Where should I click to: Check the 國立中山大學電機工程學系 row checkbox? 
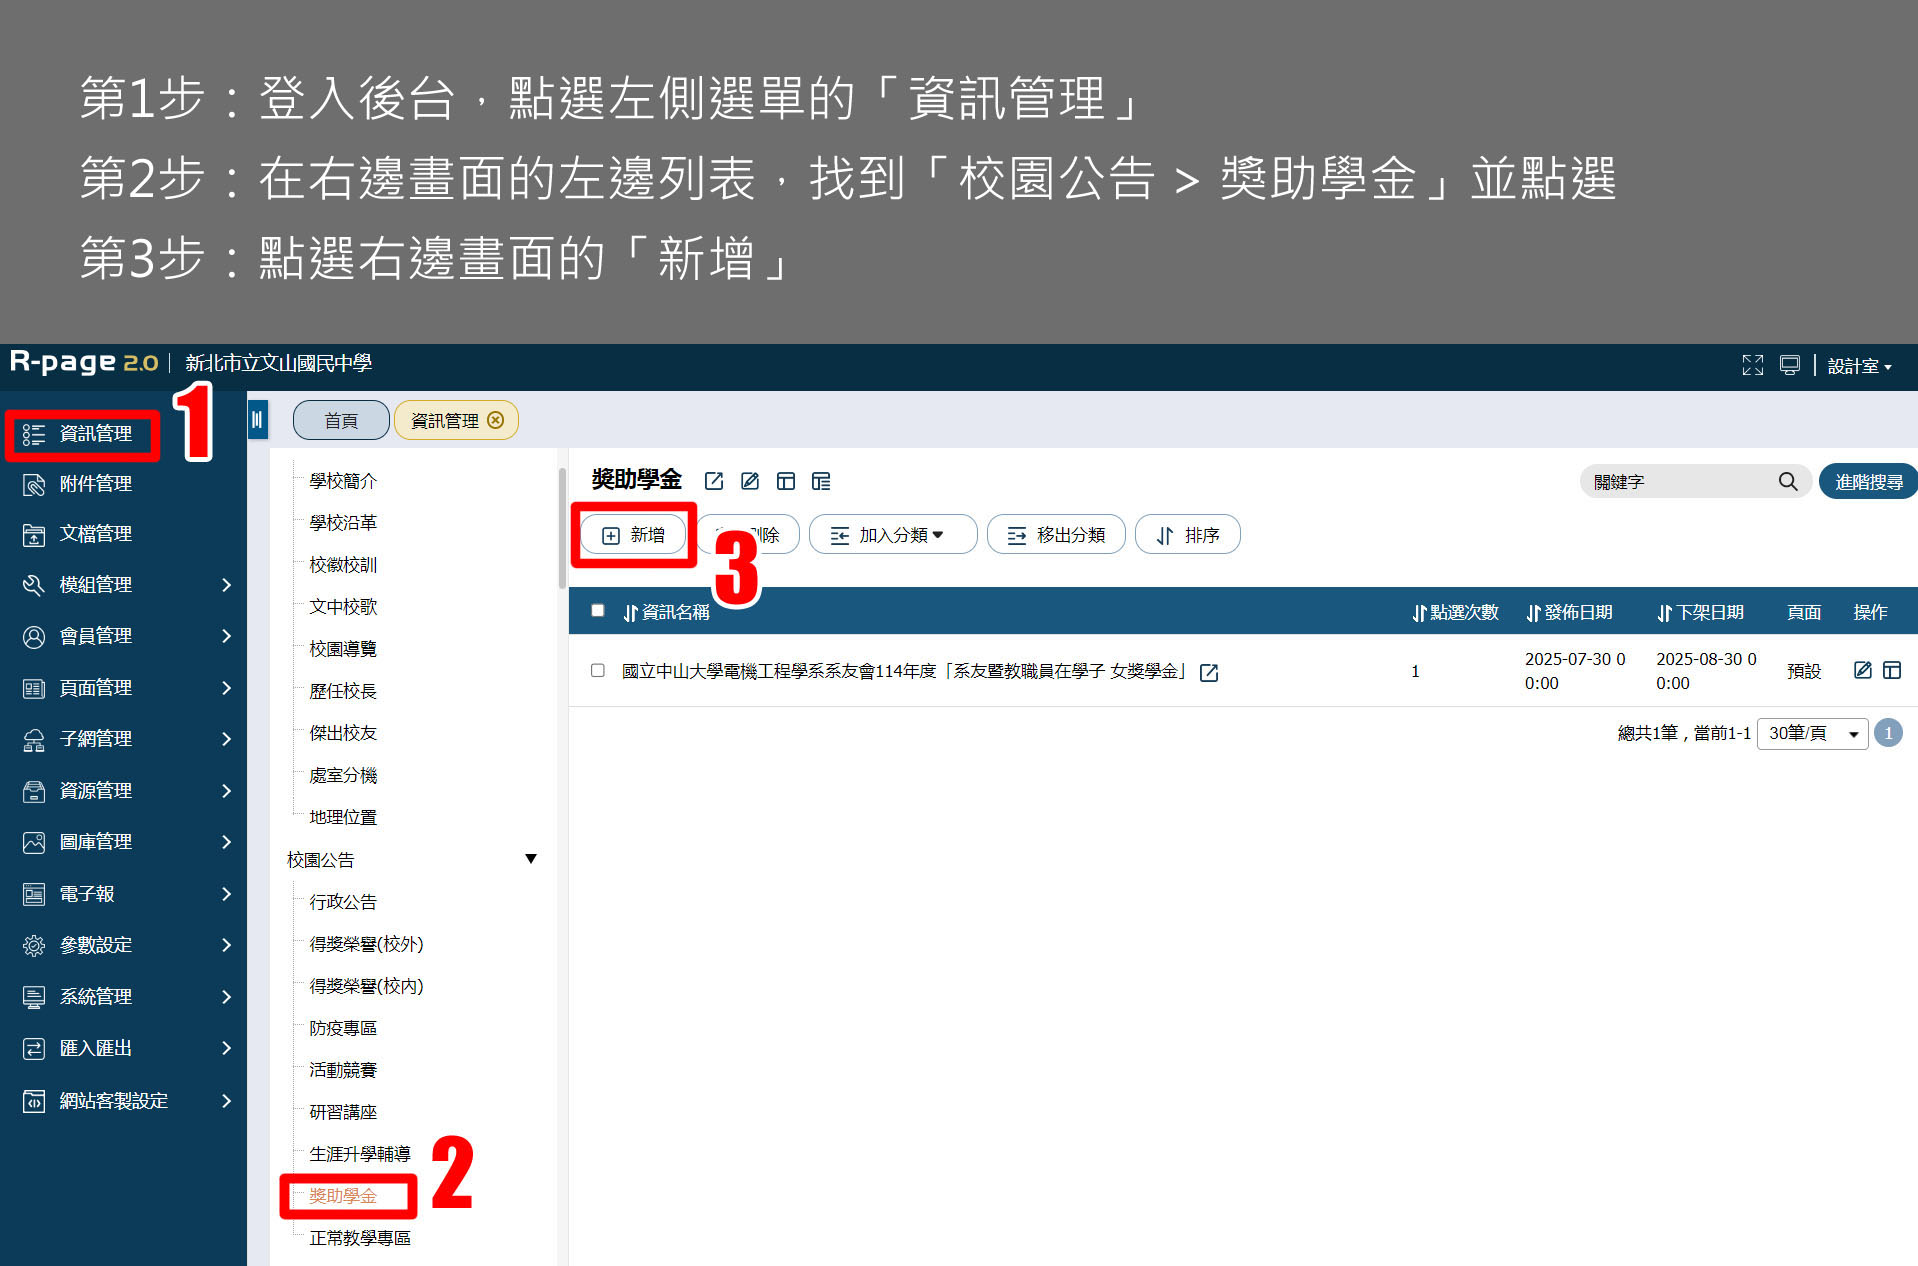click(x=598, y=671)
